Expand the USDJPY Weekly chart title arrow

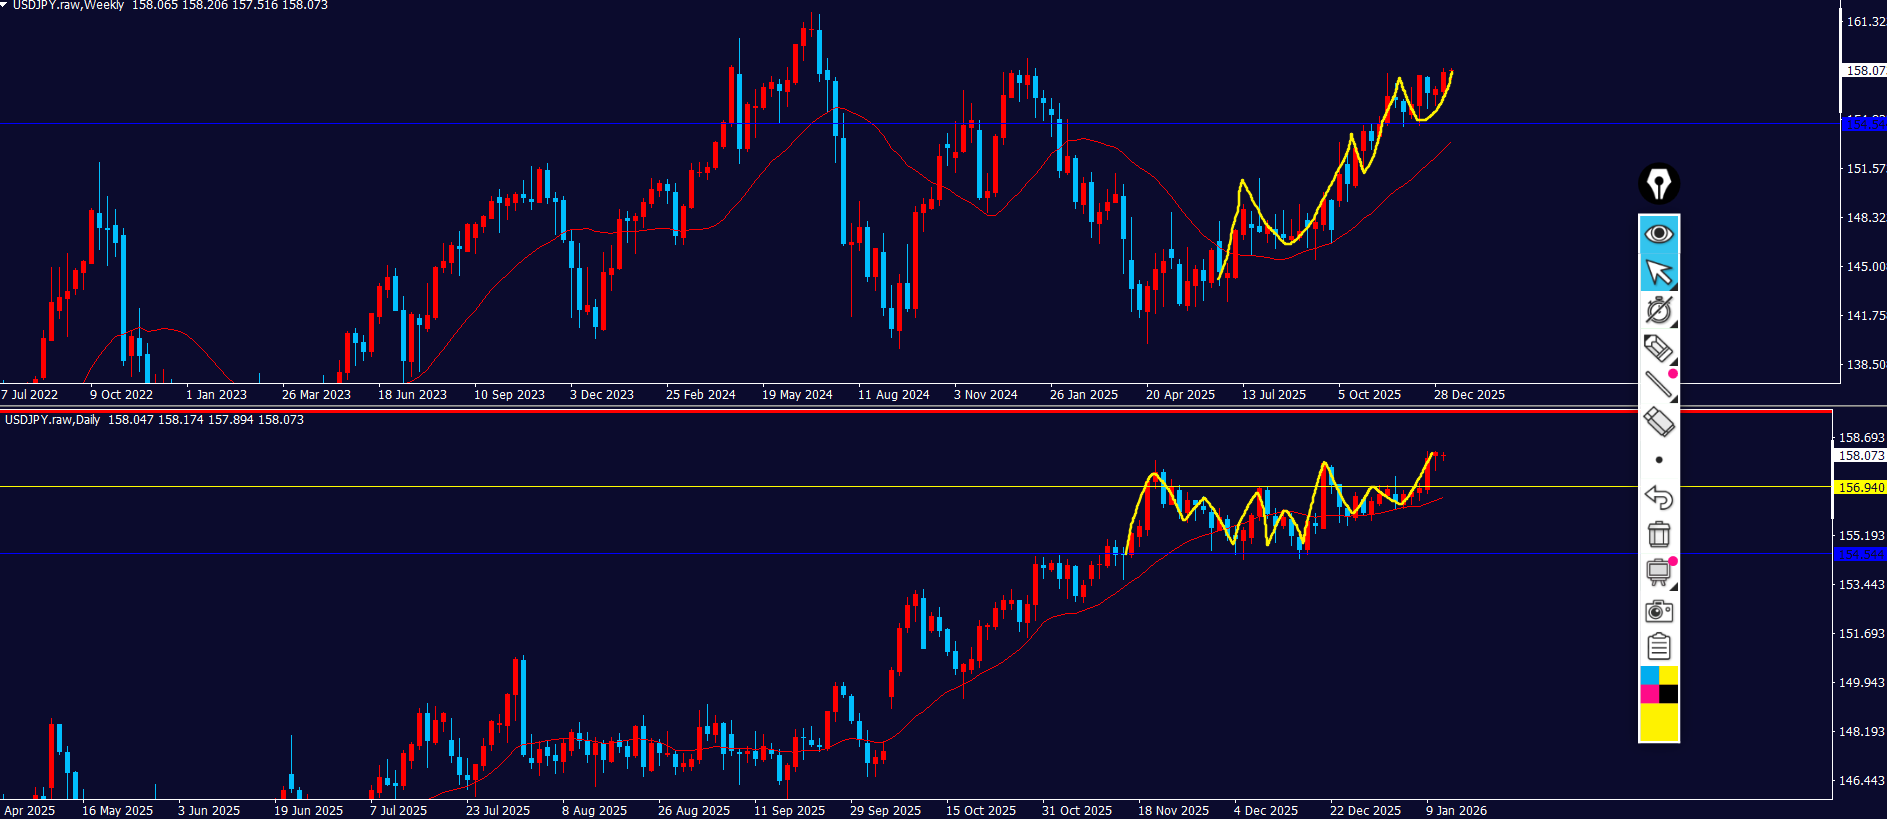(x=5, y=5)
